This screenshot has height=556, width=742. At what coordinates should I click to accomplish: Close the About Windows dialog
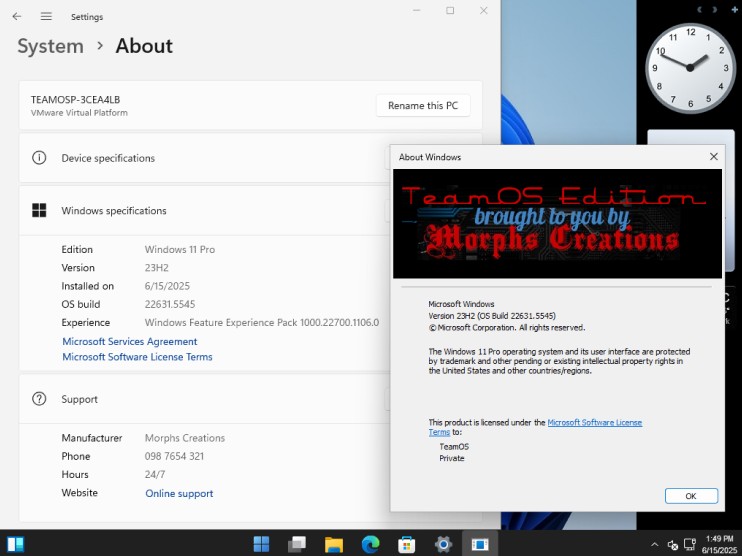714,157
